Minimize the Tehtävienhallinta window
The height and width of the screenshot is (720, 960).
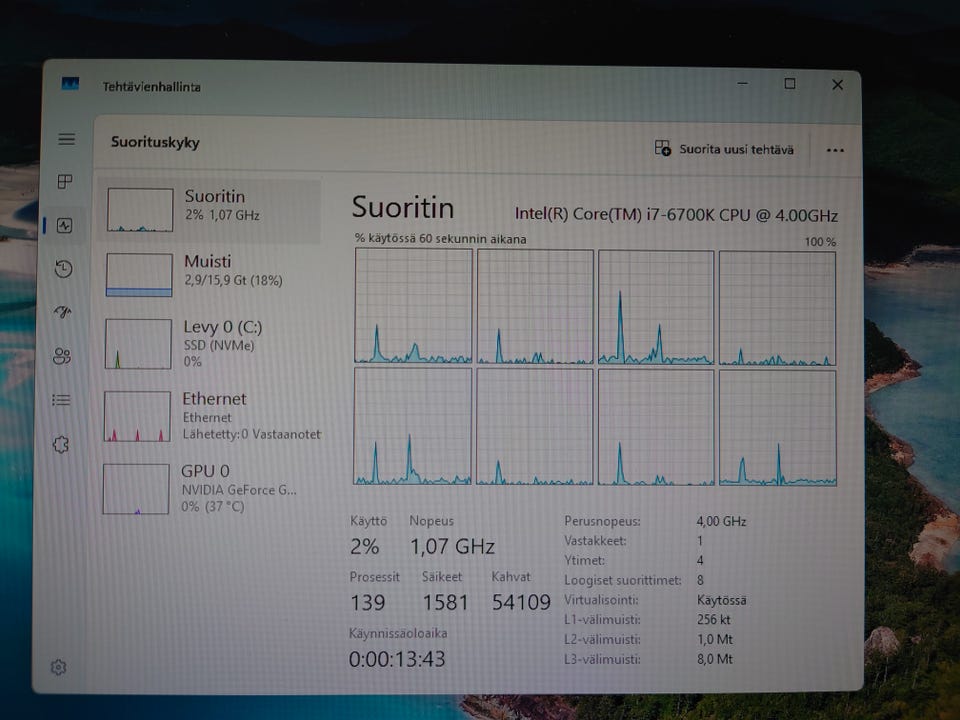point(743,83)
